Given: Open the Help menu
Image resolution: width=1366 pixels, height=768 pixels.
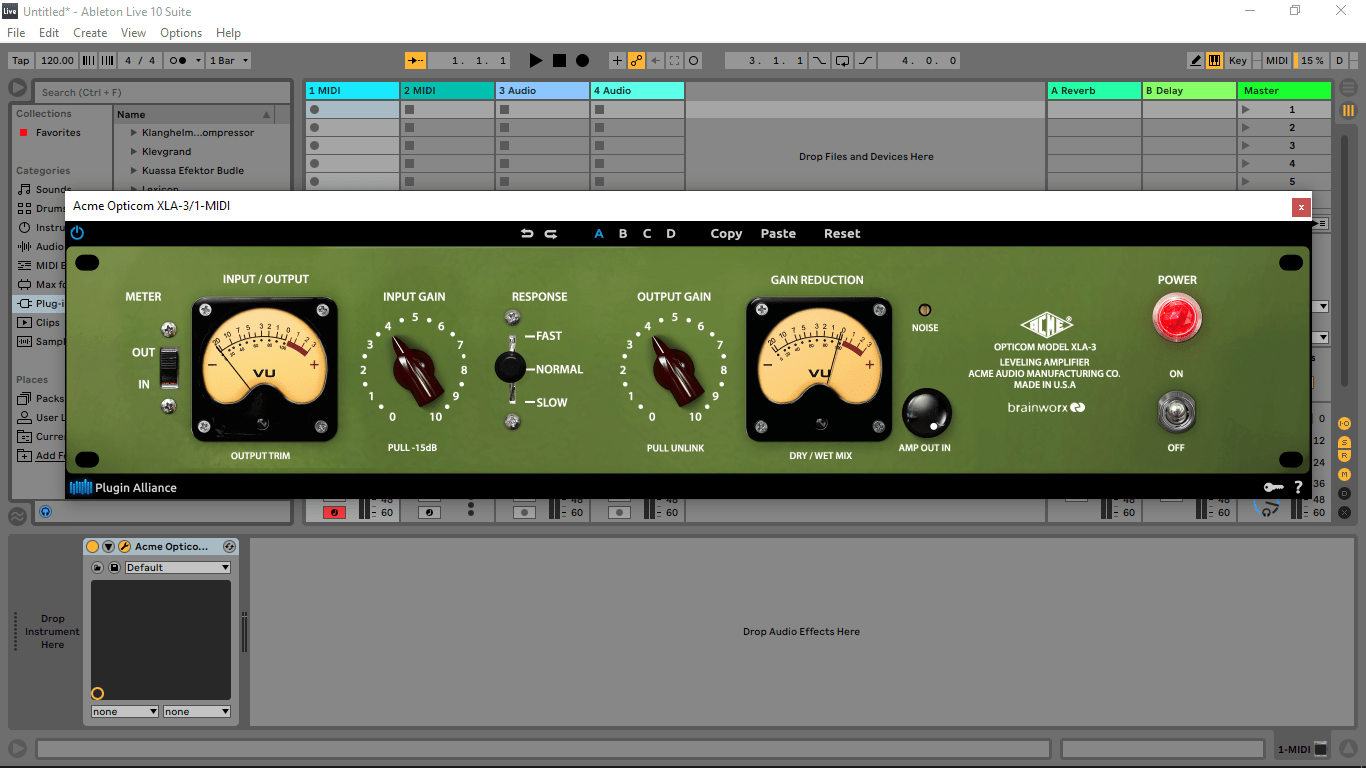Looking at the screenshot, I should (x=229, y=33).
